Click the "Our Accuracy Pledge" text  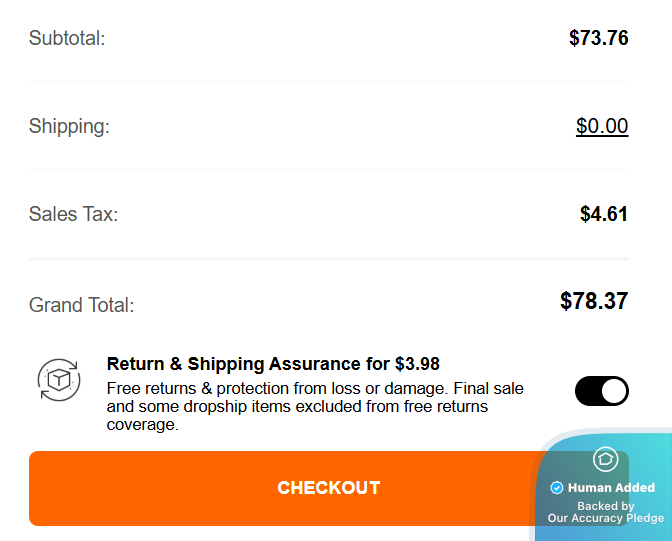click(605, 518)
